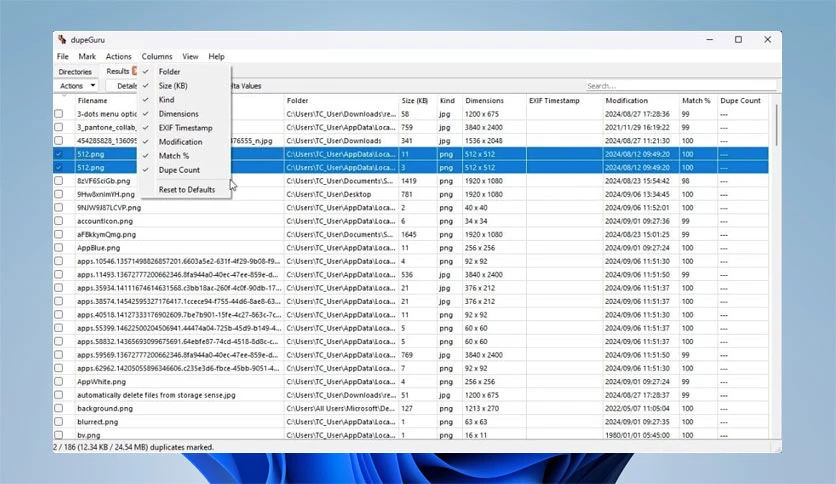The image size is (836, 484).
Task: Check the box for 3-dots menu row
Action: point(59,114)
